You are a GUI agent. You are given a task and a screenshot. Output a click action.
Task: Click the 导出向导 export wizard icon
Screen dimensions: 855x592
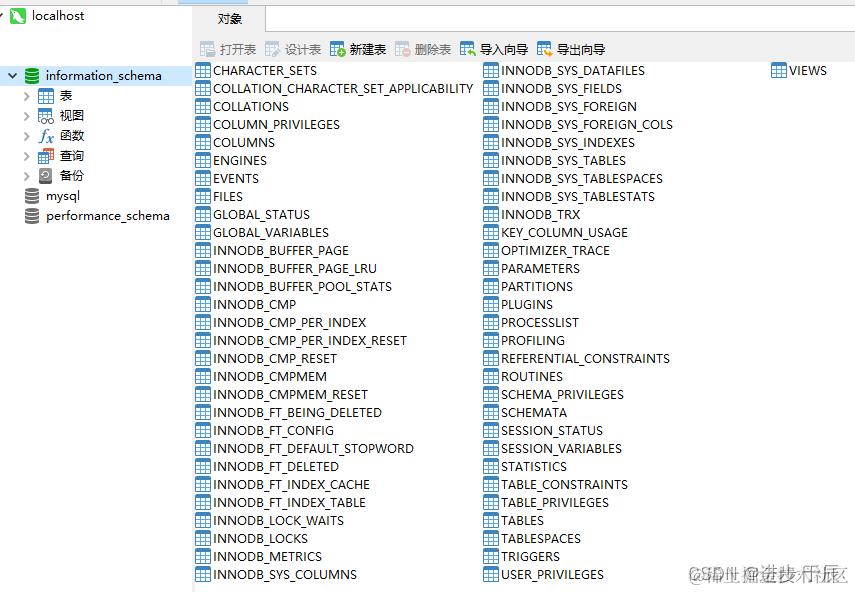pyautogui.click(x=544, y=50)
